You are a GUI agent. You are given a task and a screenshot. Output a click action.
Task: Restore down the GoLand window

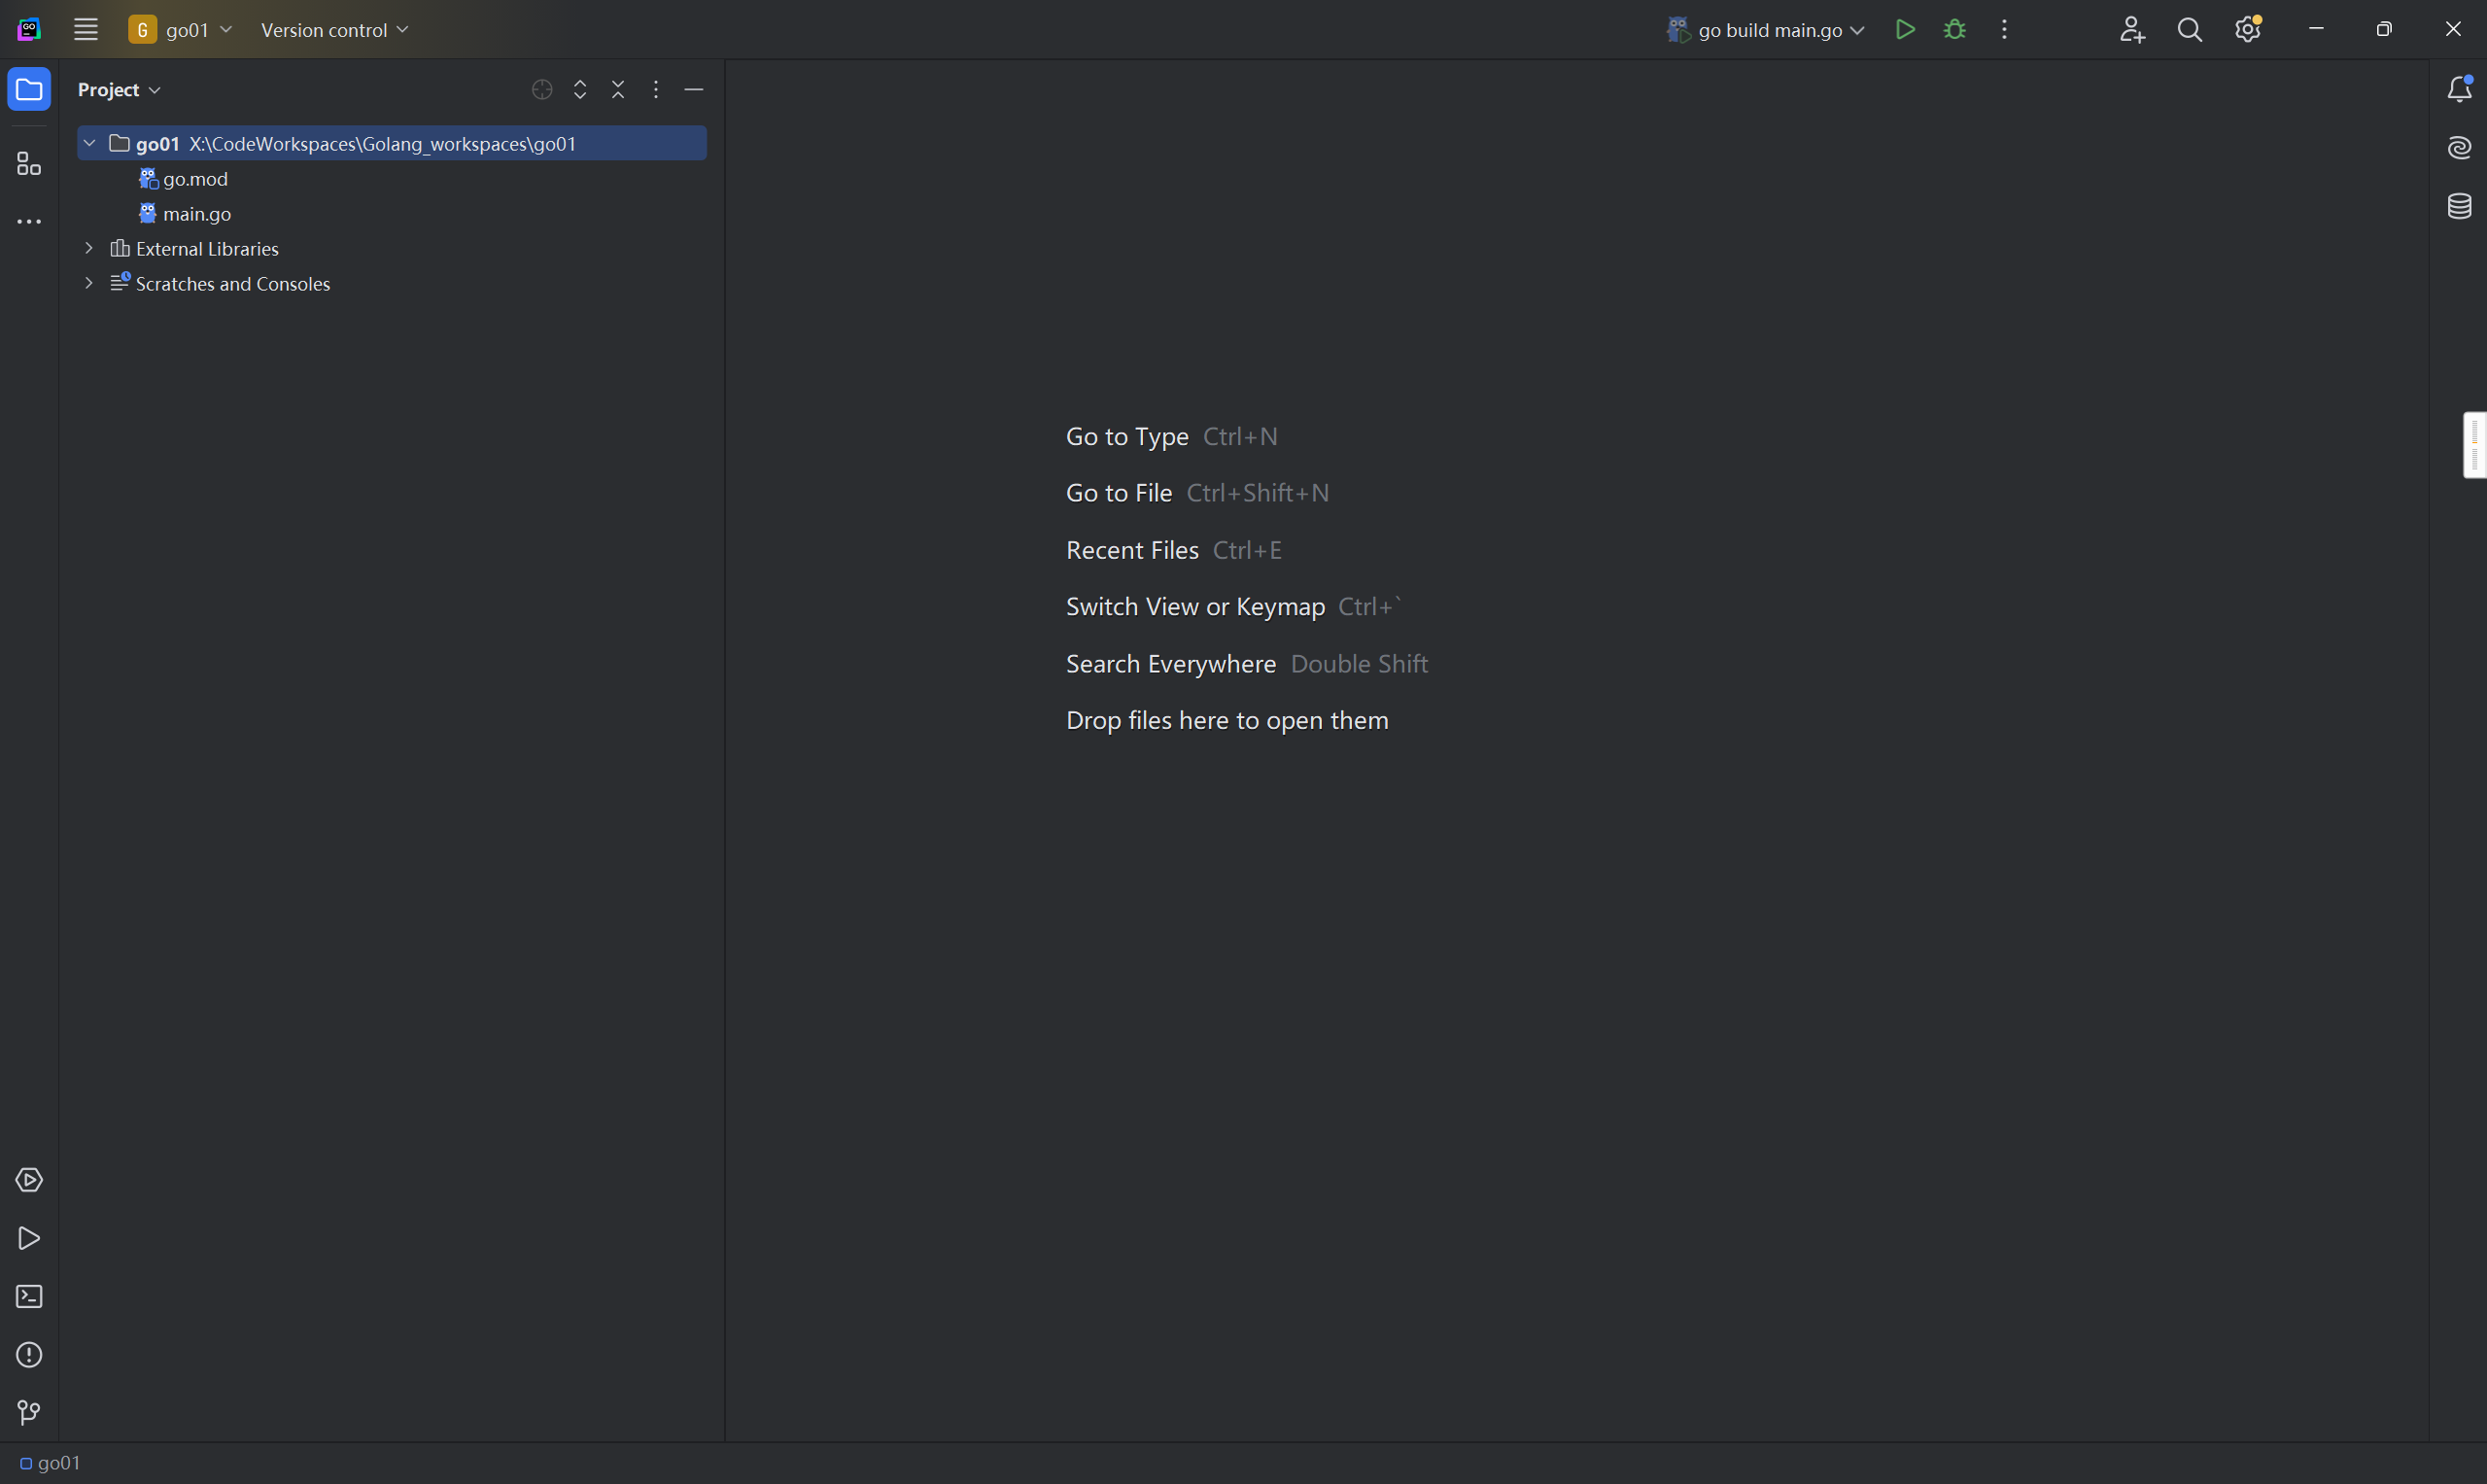tap(2384, 29)
